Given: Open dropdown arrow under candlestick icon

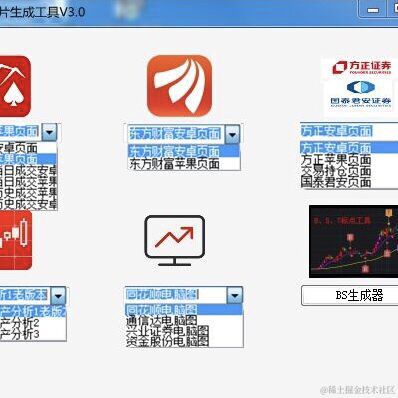Looking at the screenshot, I should coord(58,295).
